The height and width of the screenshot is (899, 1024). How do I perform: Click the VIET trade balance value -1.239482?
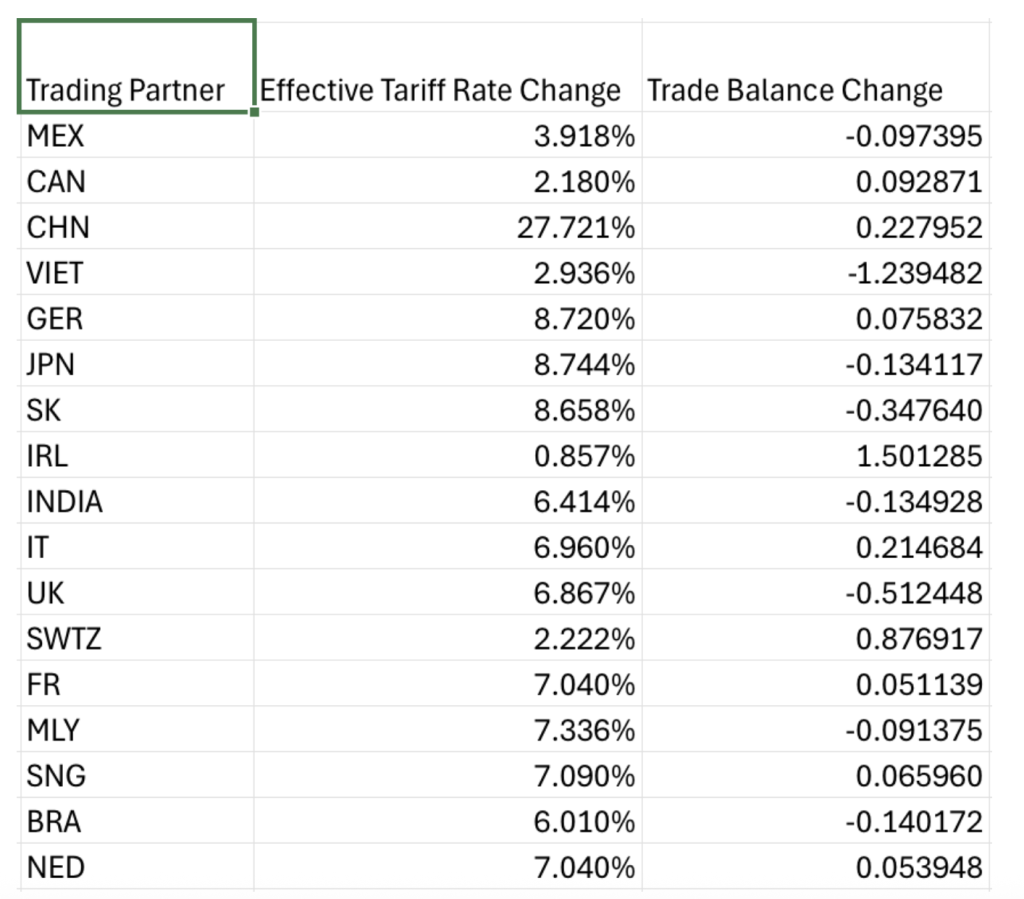point(815,273)
